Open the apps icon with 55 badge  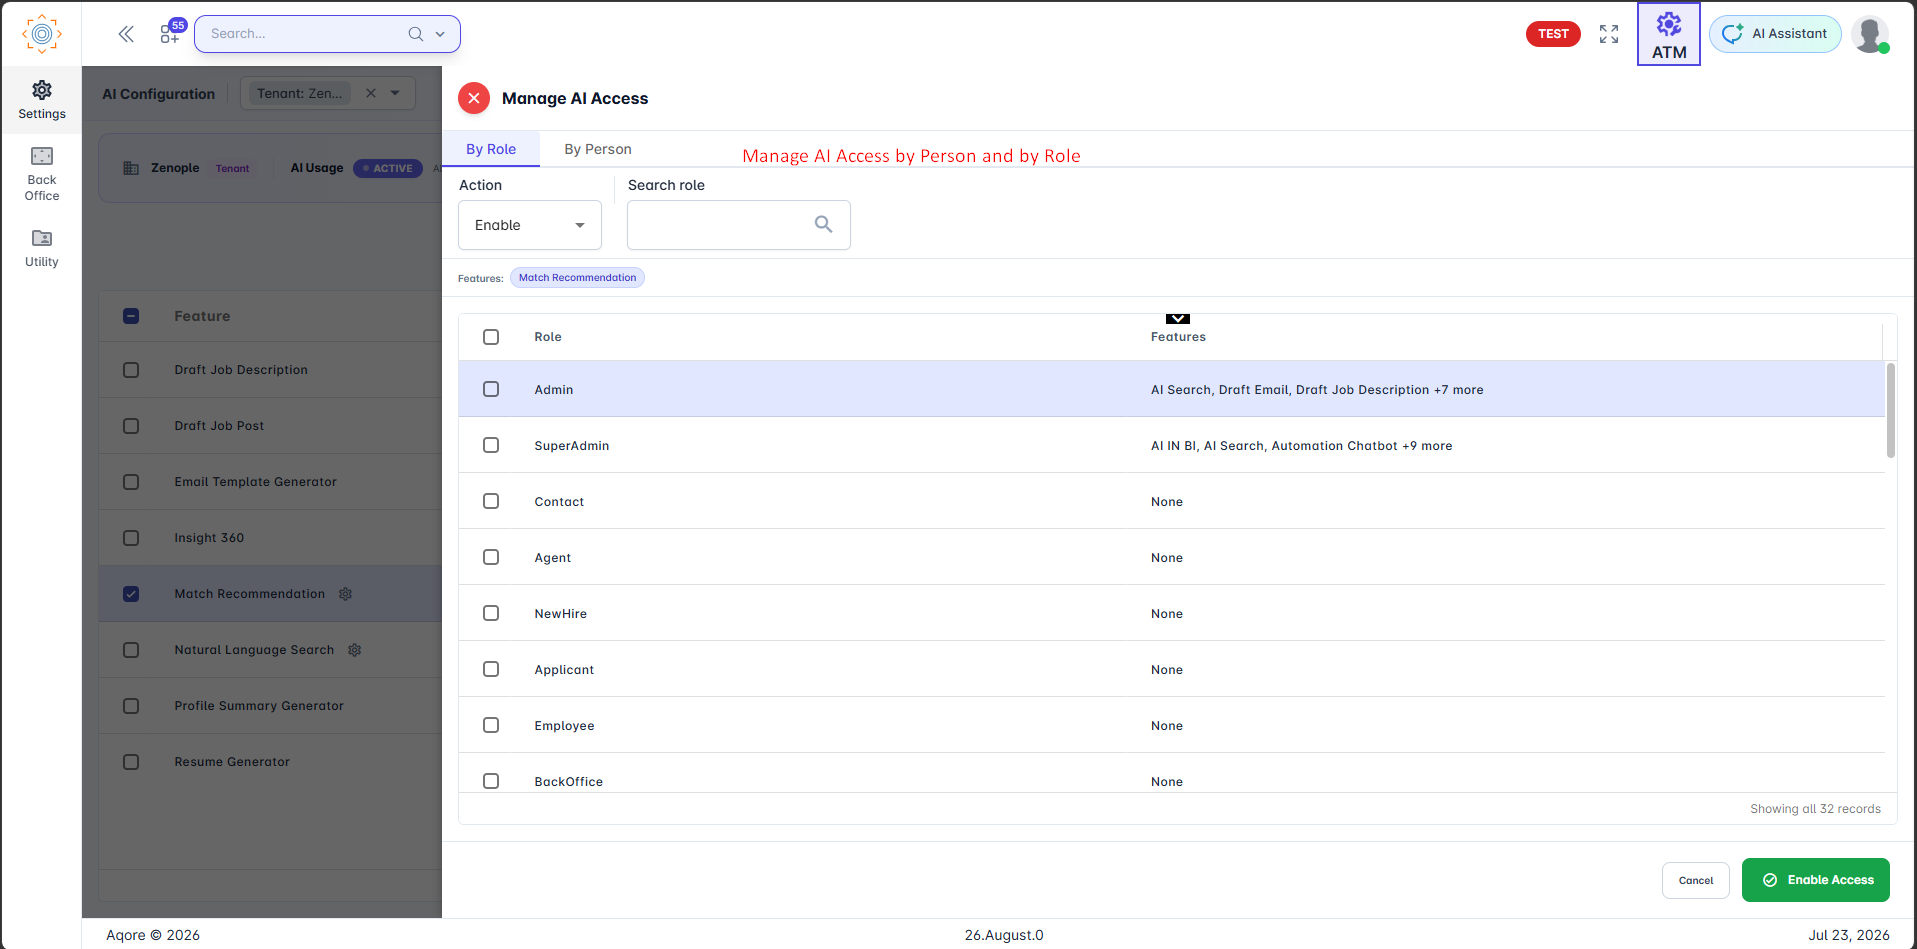171,33
